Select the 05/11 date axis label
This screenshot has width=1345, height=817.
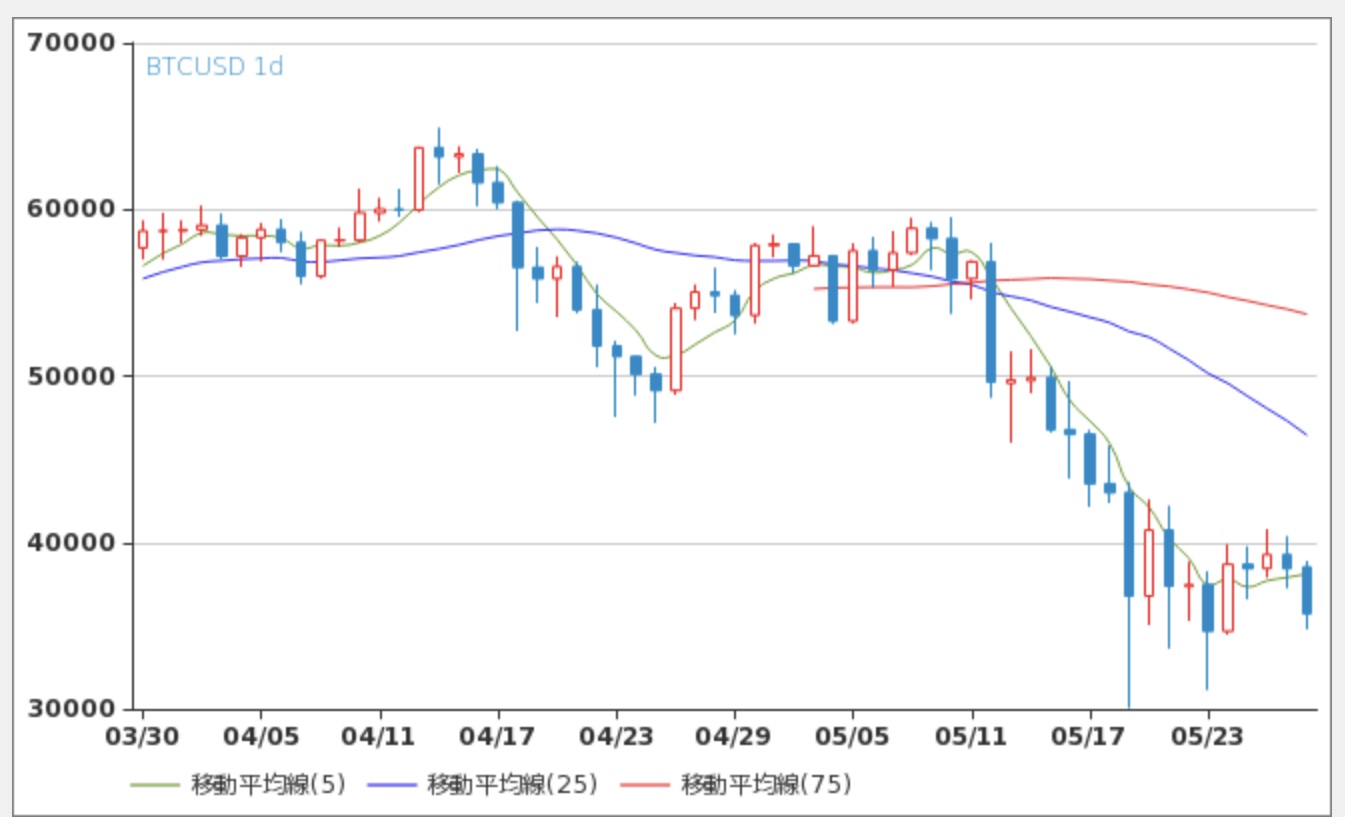(972, 737)
